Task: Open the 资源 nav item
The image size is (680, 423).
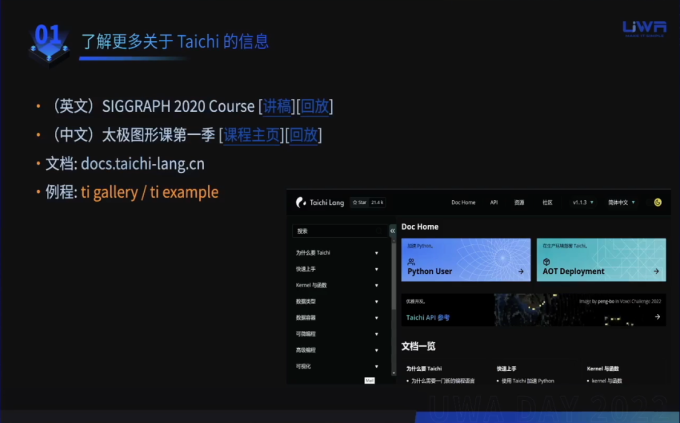Action: [519, 203]
